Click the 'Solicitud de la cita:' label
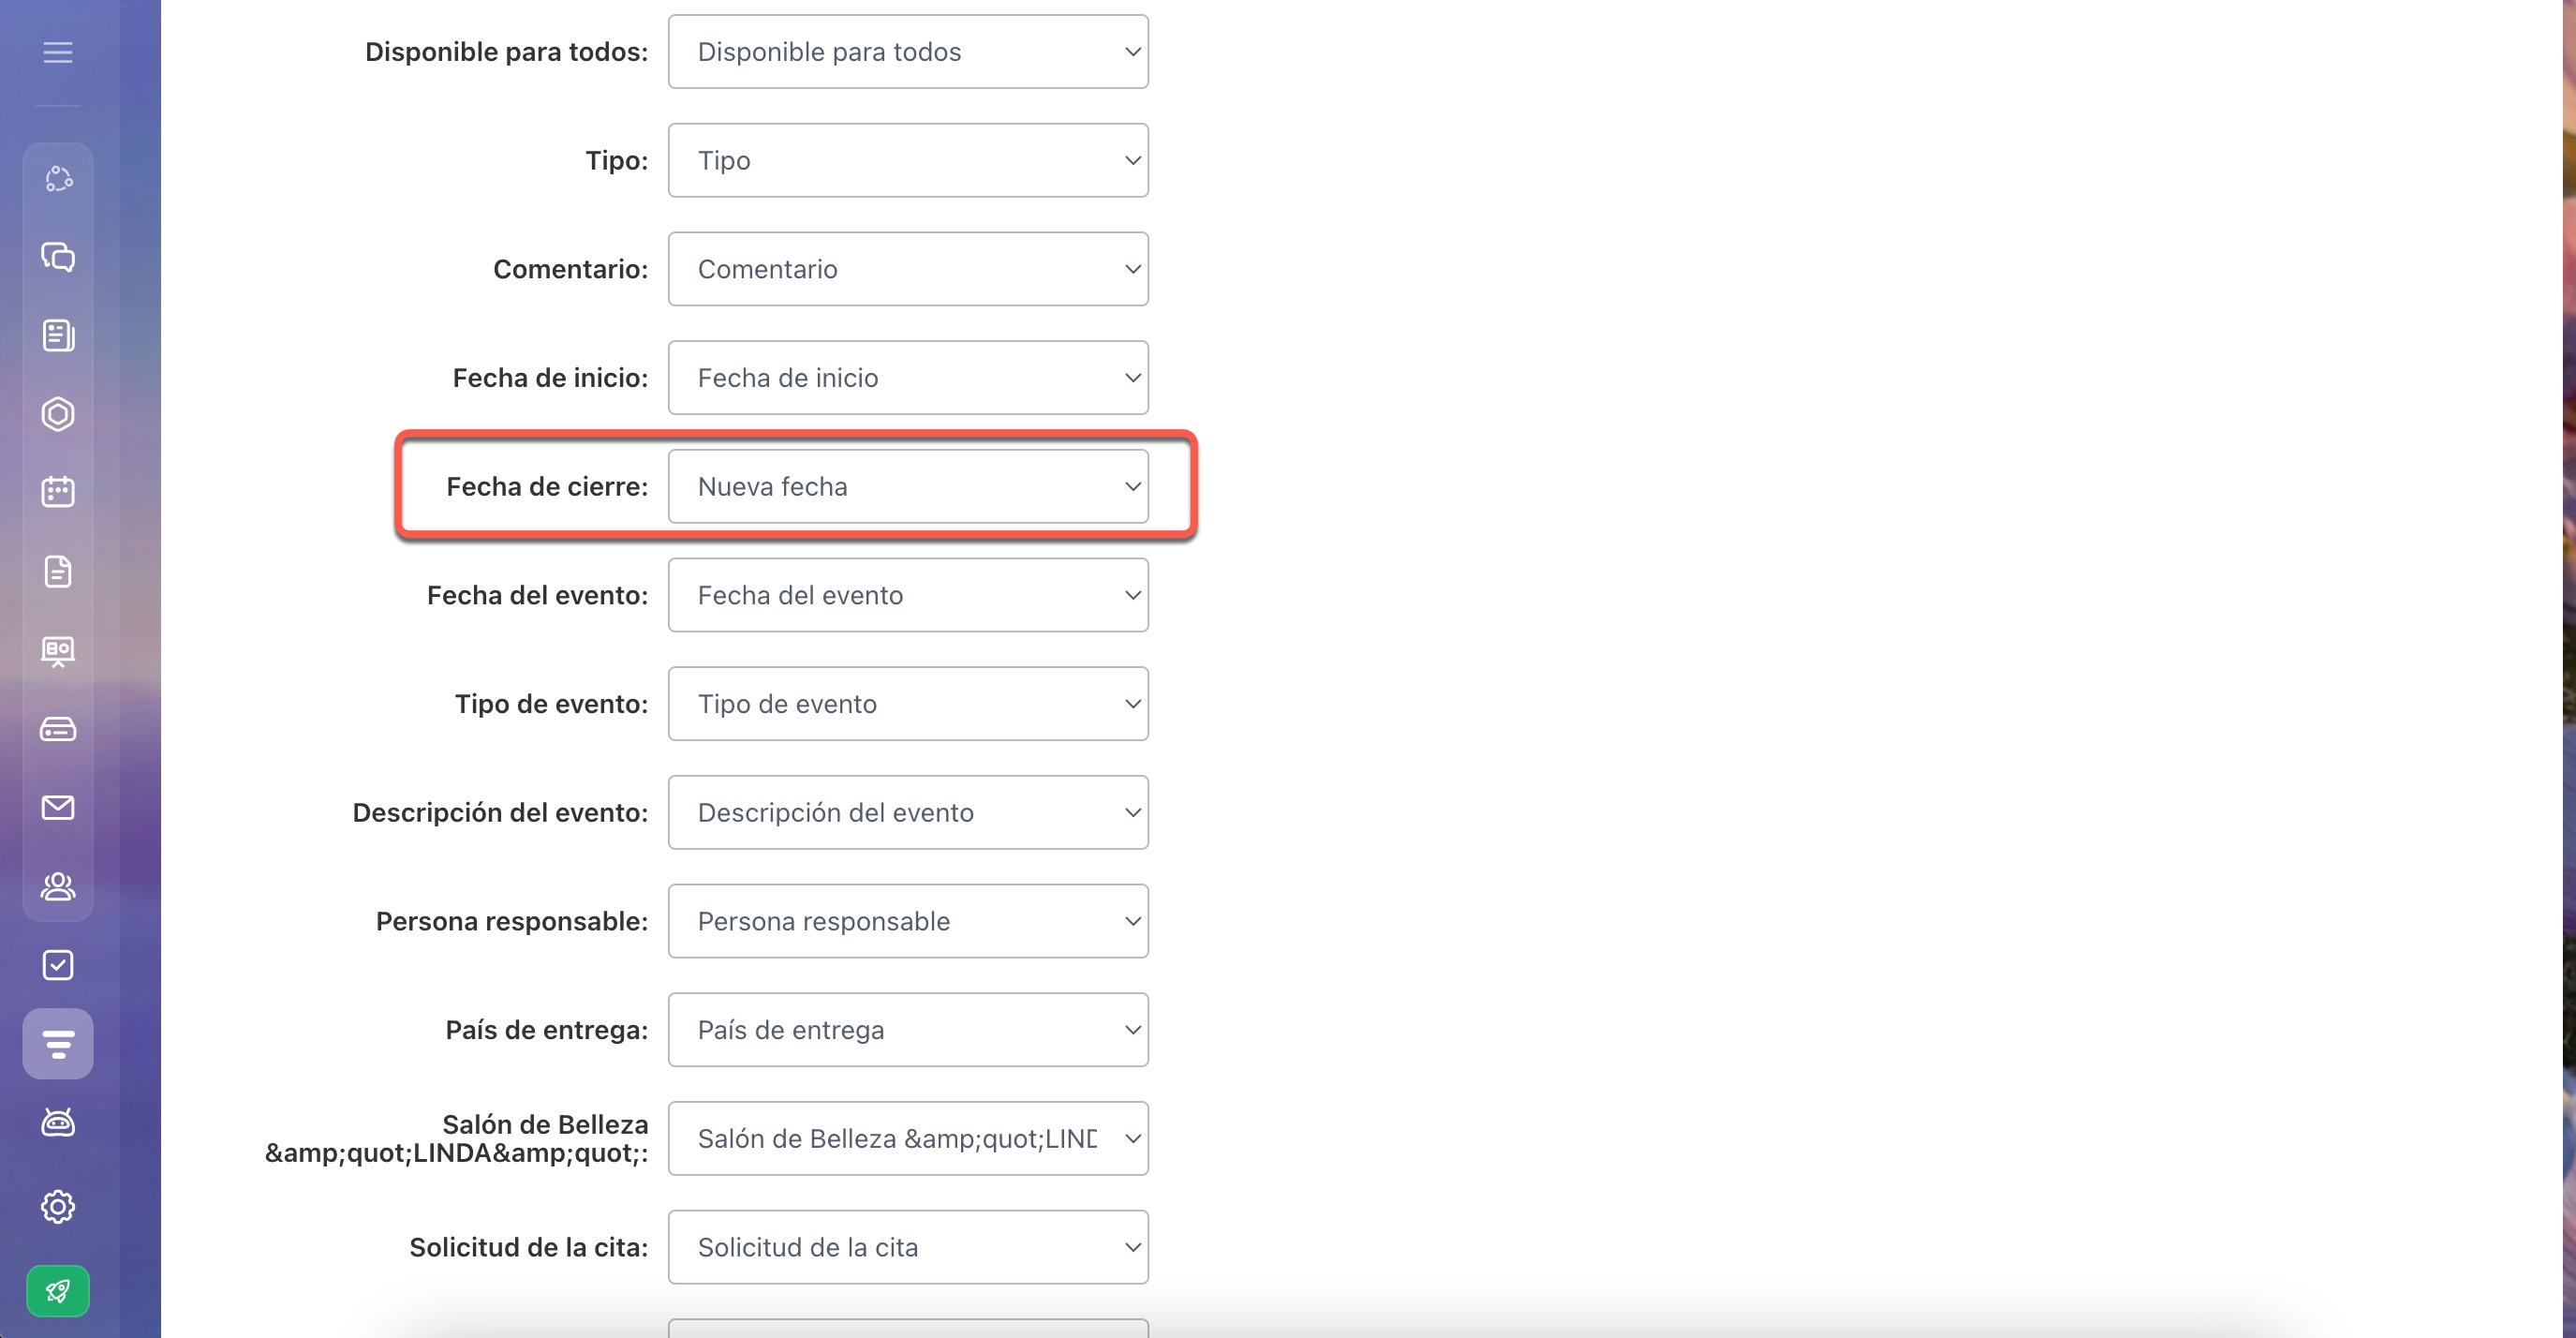The image size is (2576, 1338). (x=529, y=1247)
